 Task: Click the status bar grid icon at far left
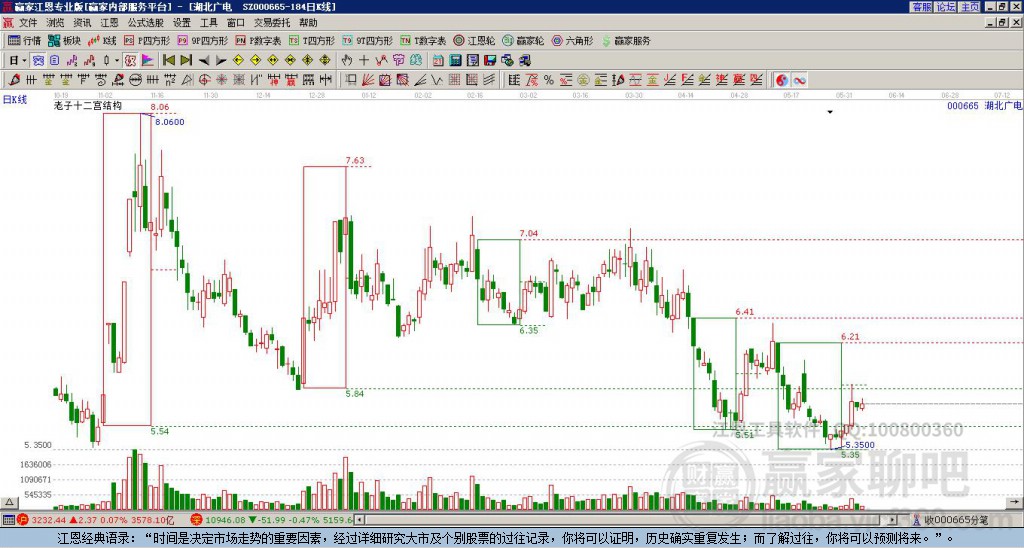point(8,520)
